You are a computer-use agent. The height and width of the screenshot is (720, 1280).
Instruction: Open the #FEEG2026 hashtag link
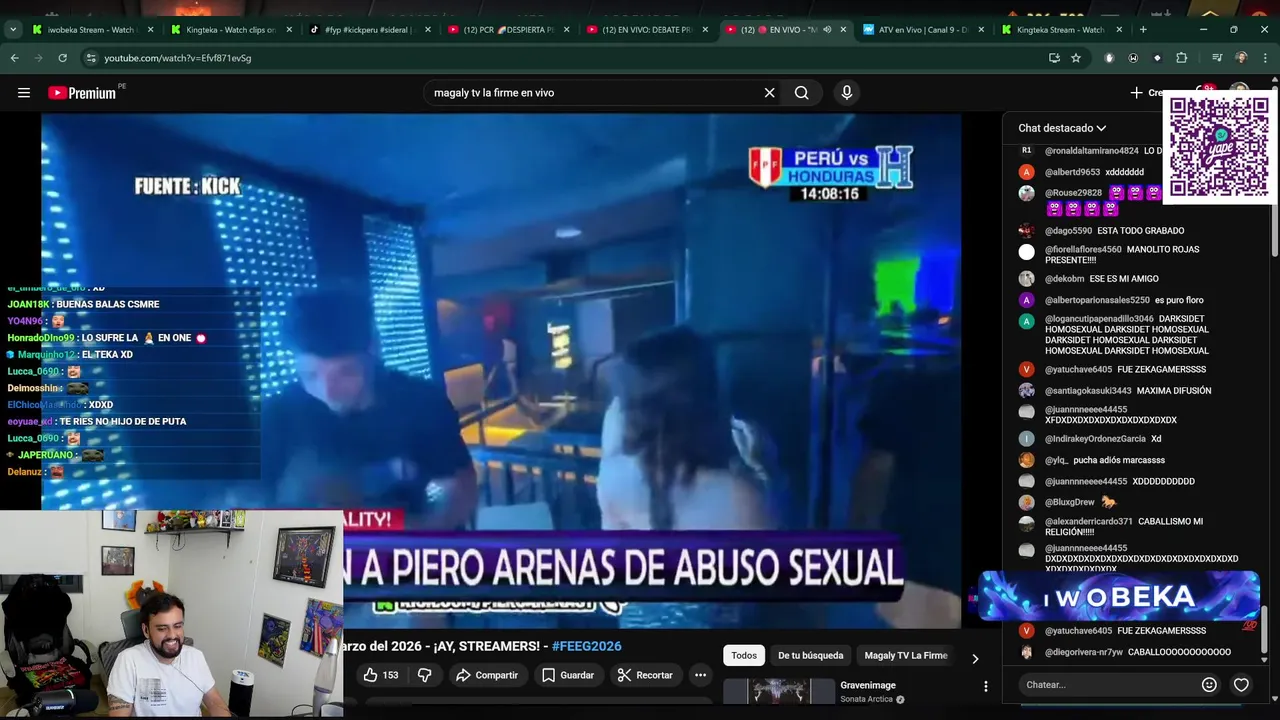[586, 646]
